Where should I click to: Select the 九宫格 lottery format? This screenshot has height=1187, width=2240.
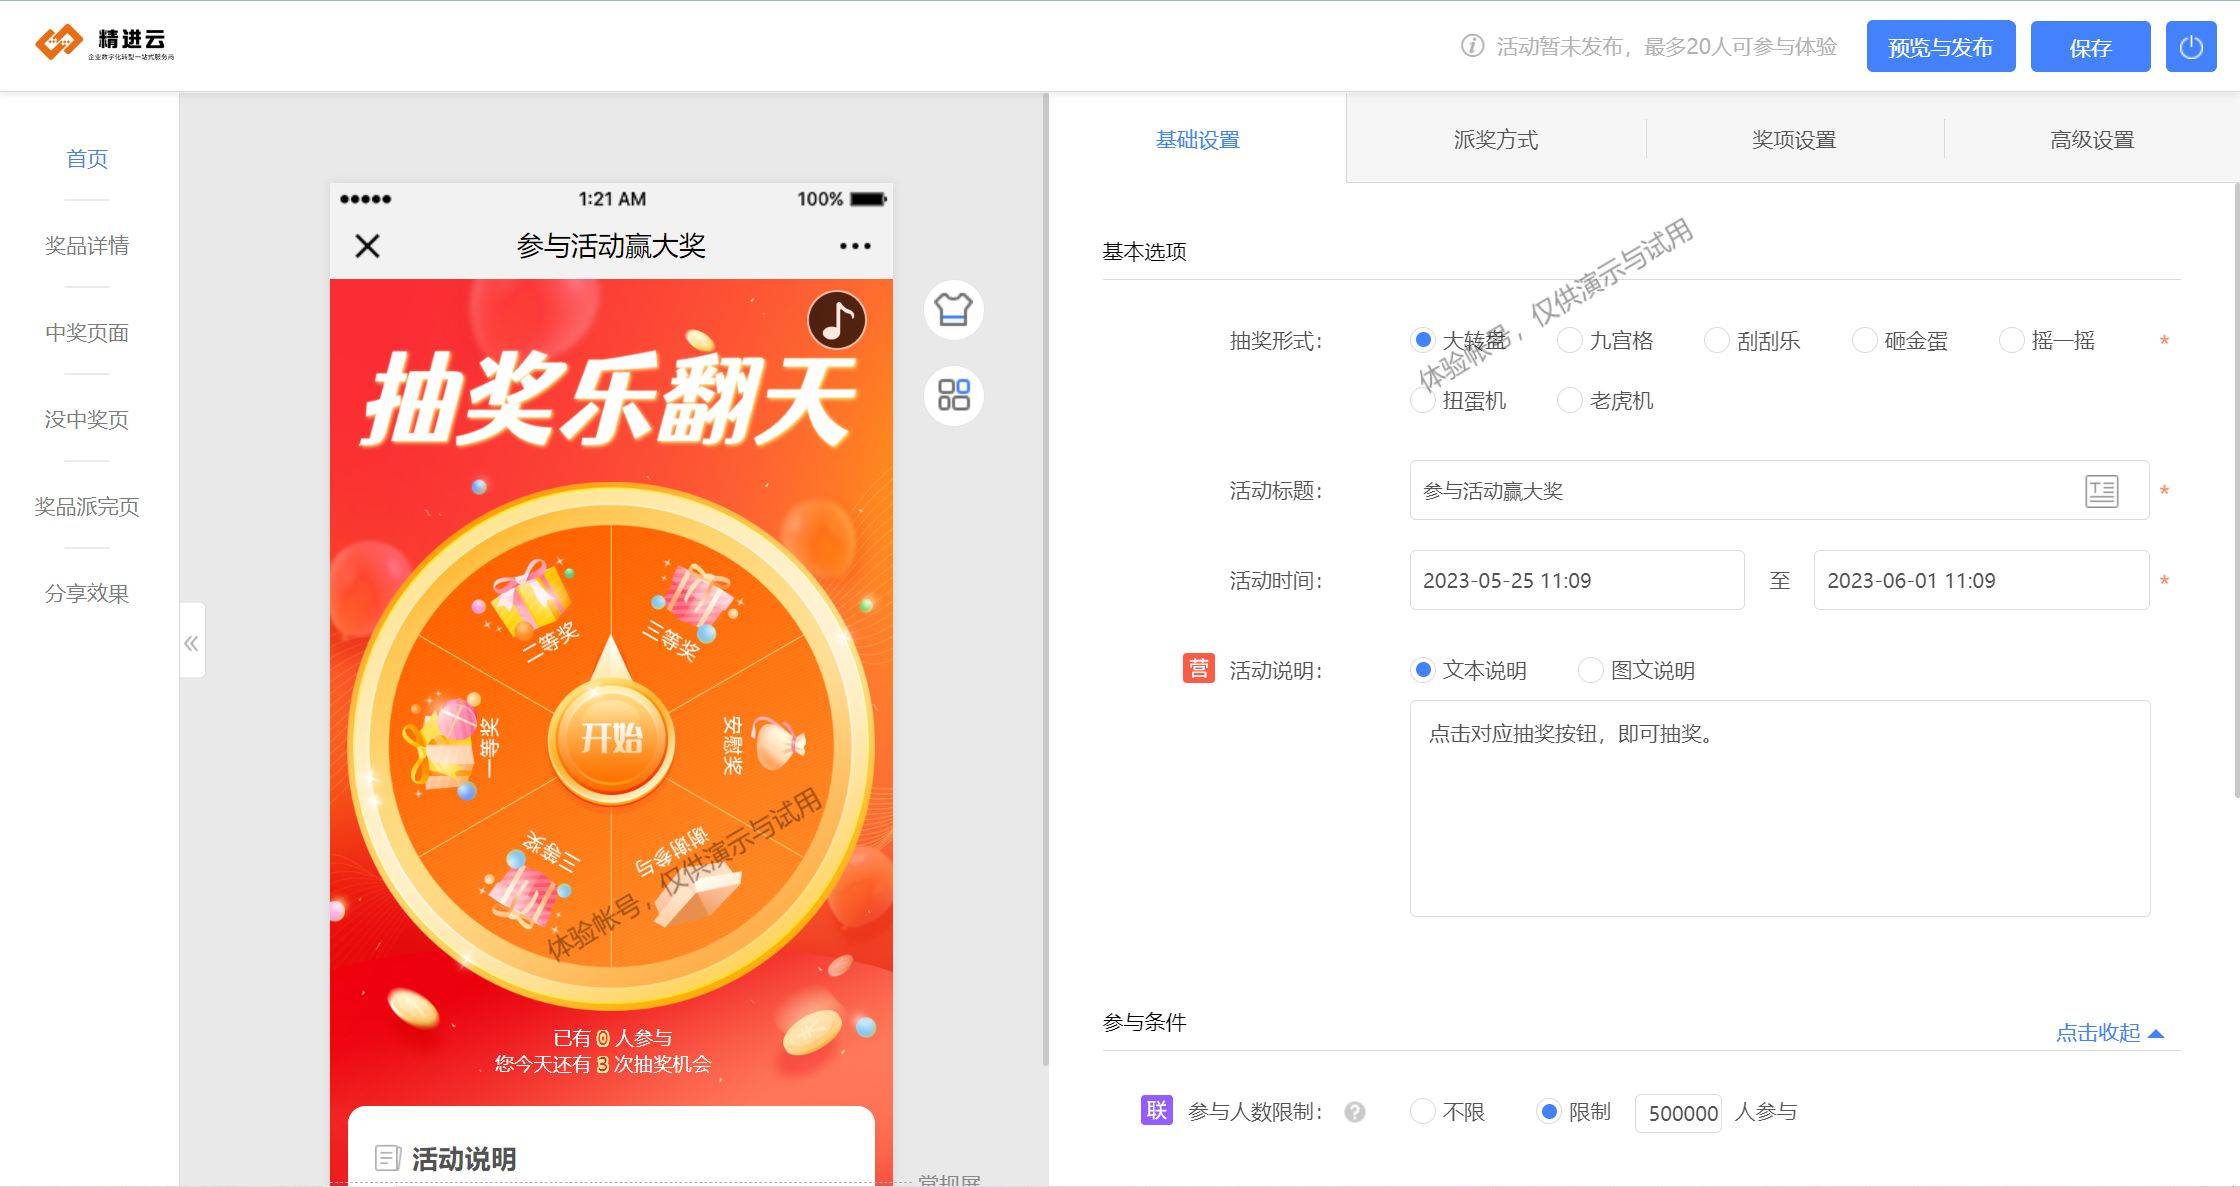click(1570, 340)
